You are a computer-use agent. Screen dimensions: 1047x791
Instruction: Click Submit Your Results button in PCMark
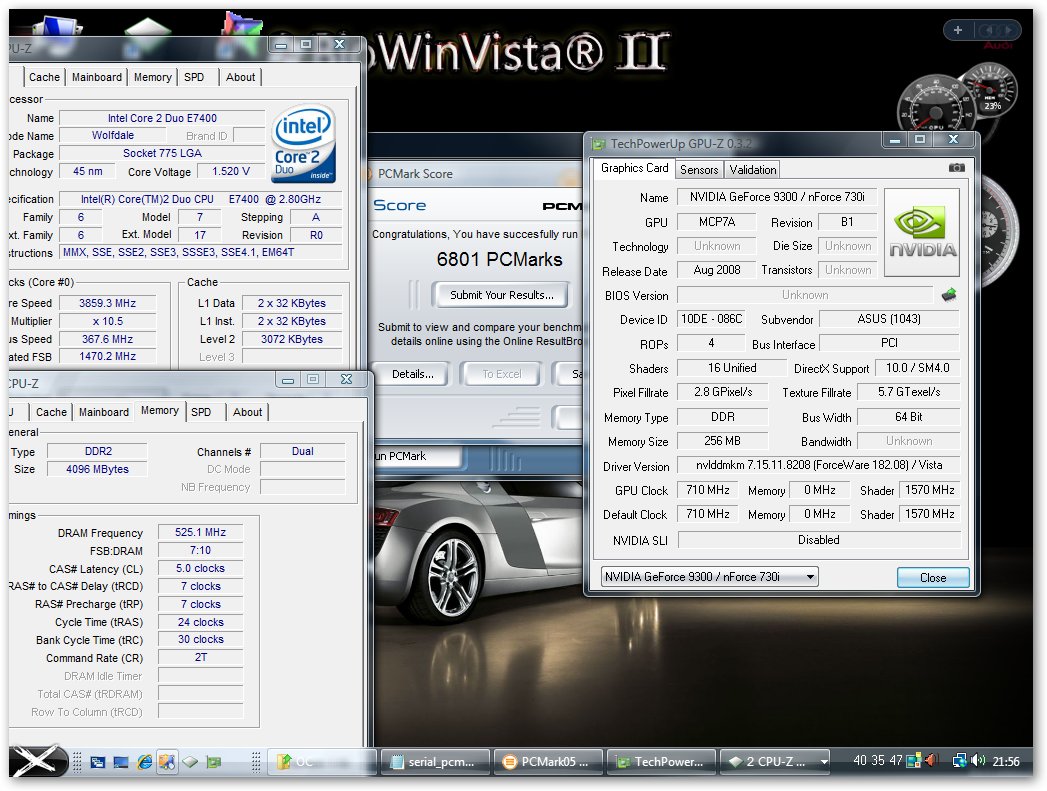pos(501,295)
